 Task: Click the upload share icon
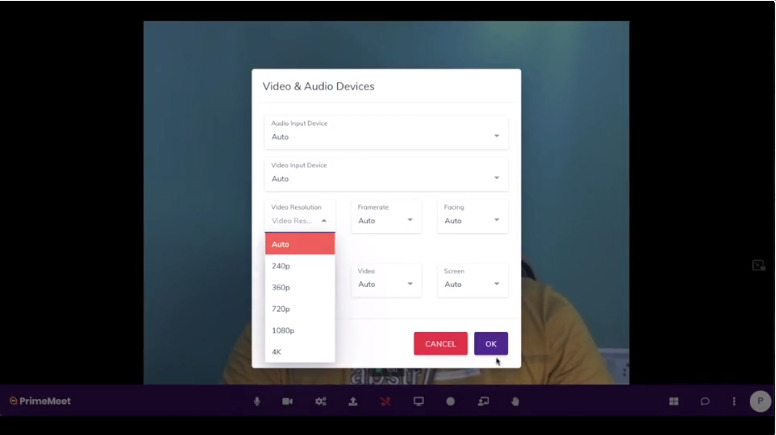(x=353, y=401)
